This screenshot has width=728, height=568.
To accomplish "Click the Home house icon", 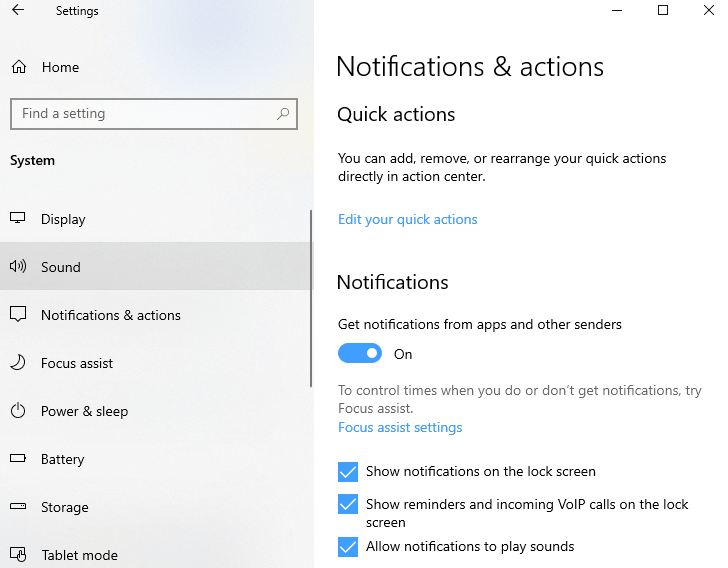I will coord(19,67).
